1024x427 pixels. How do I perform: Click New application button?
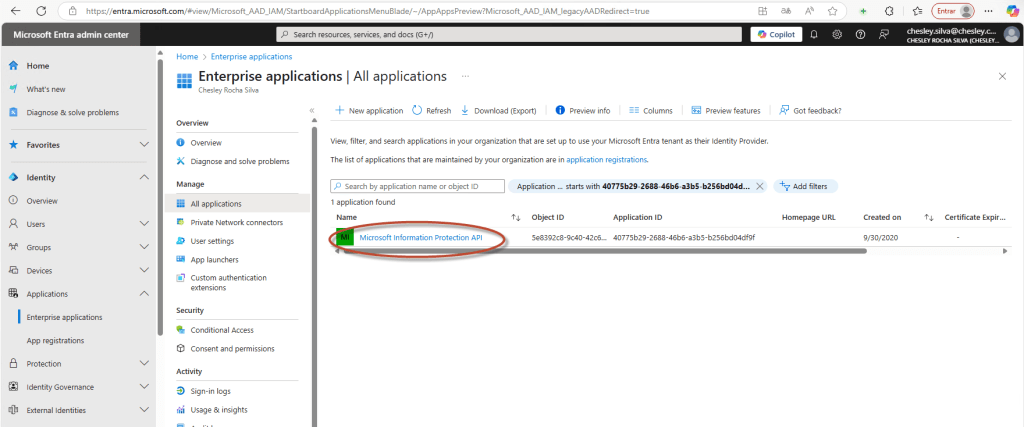tap(369, 111)
